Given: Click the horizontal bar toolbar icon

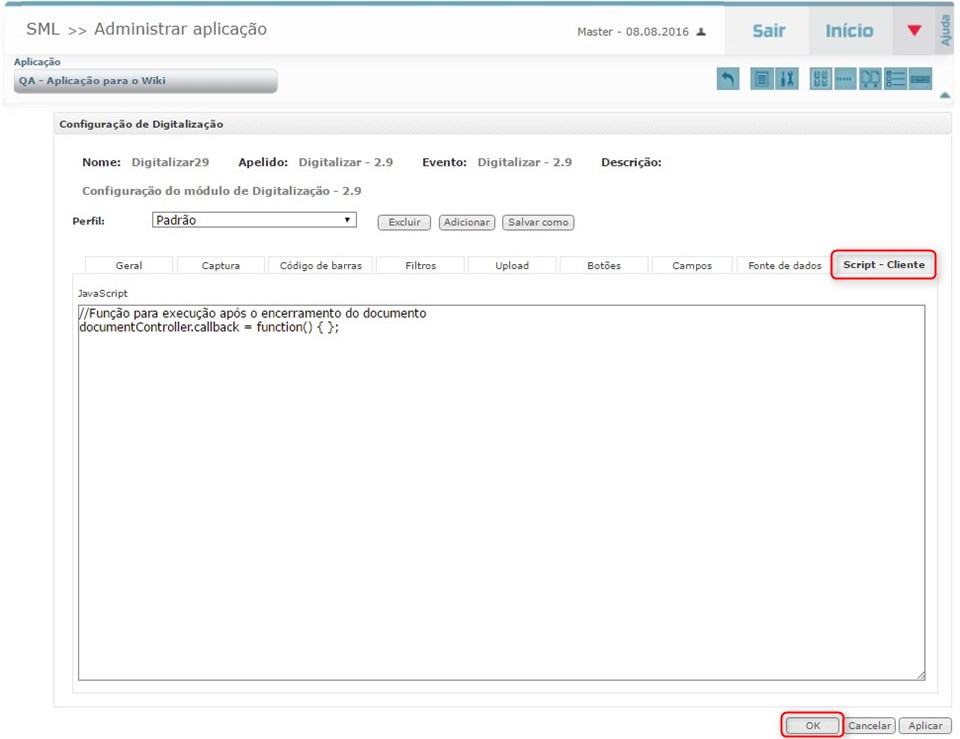Looking at the screenshot, I should [x=920, y=79].
